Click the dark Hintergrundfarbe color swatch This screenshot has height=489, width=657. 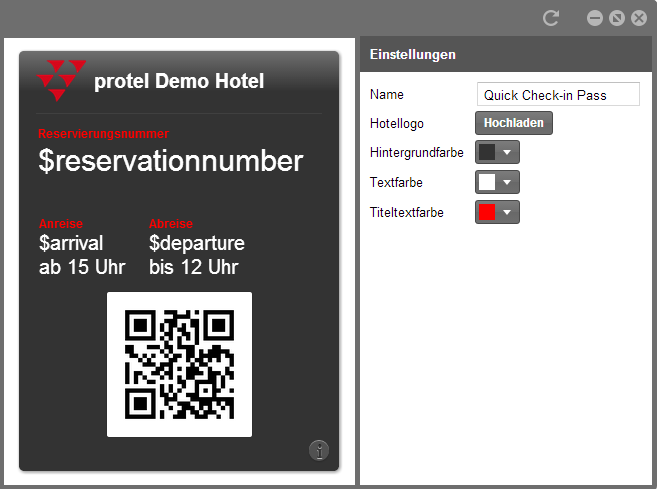pos(487,152)
